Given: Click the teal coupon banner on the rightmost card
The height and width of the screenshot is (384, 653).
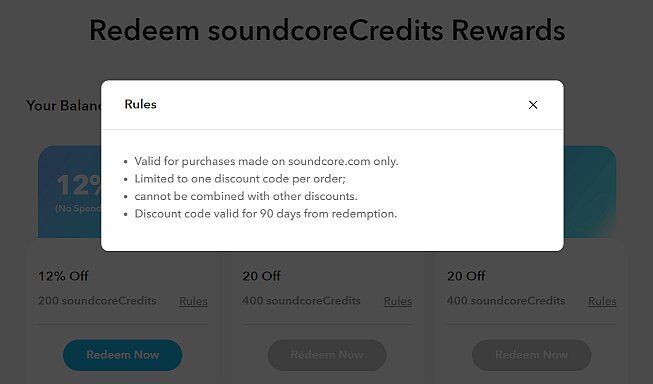Looking at the screenshot, I should (590, 192).
